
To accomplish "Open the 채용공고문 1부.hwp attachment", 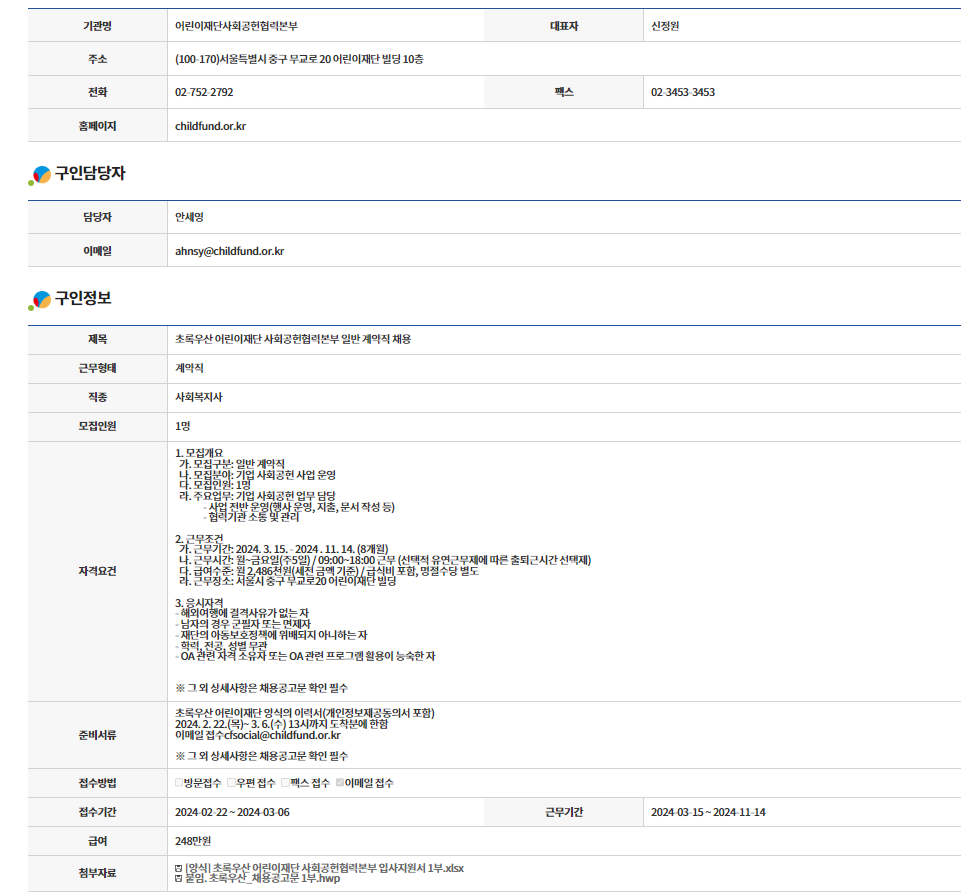I will (262, 878).
